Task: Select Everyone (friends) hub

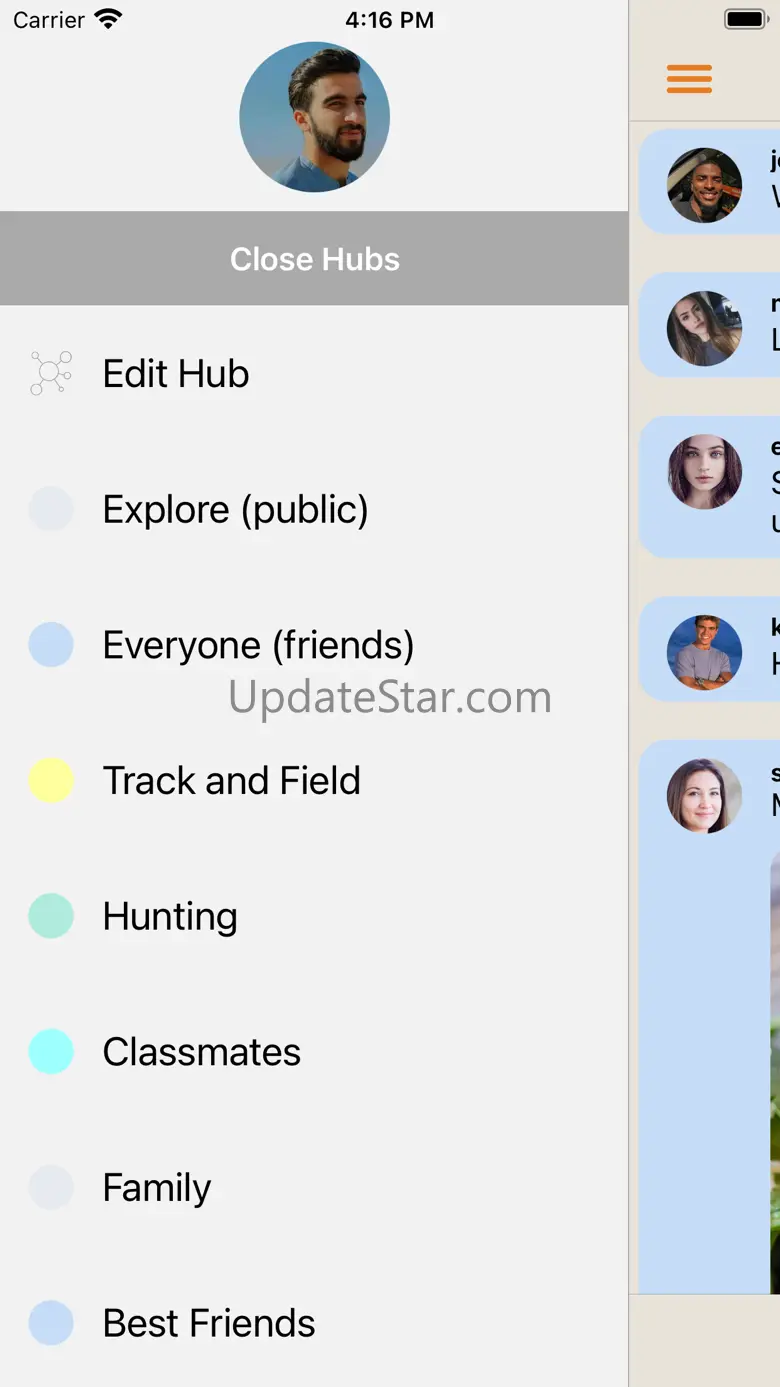Action: coord(314,645)
